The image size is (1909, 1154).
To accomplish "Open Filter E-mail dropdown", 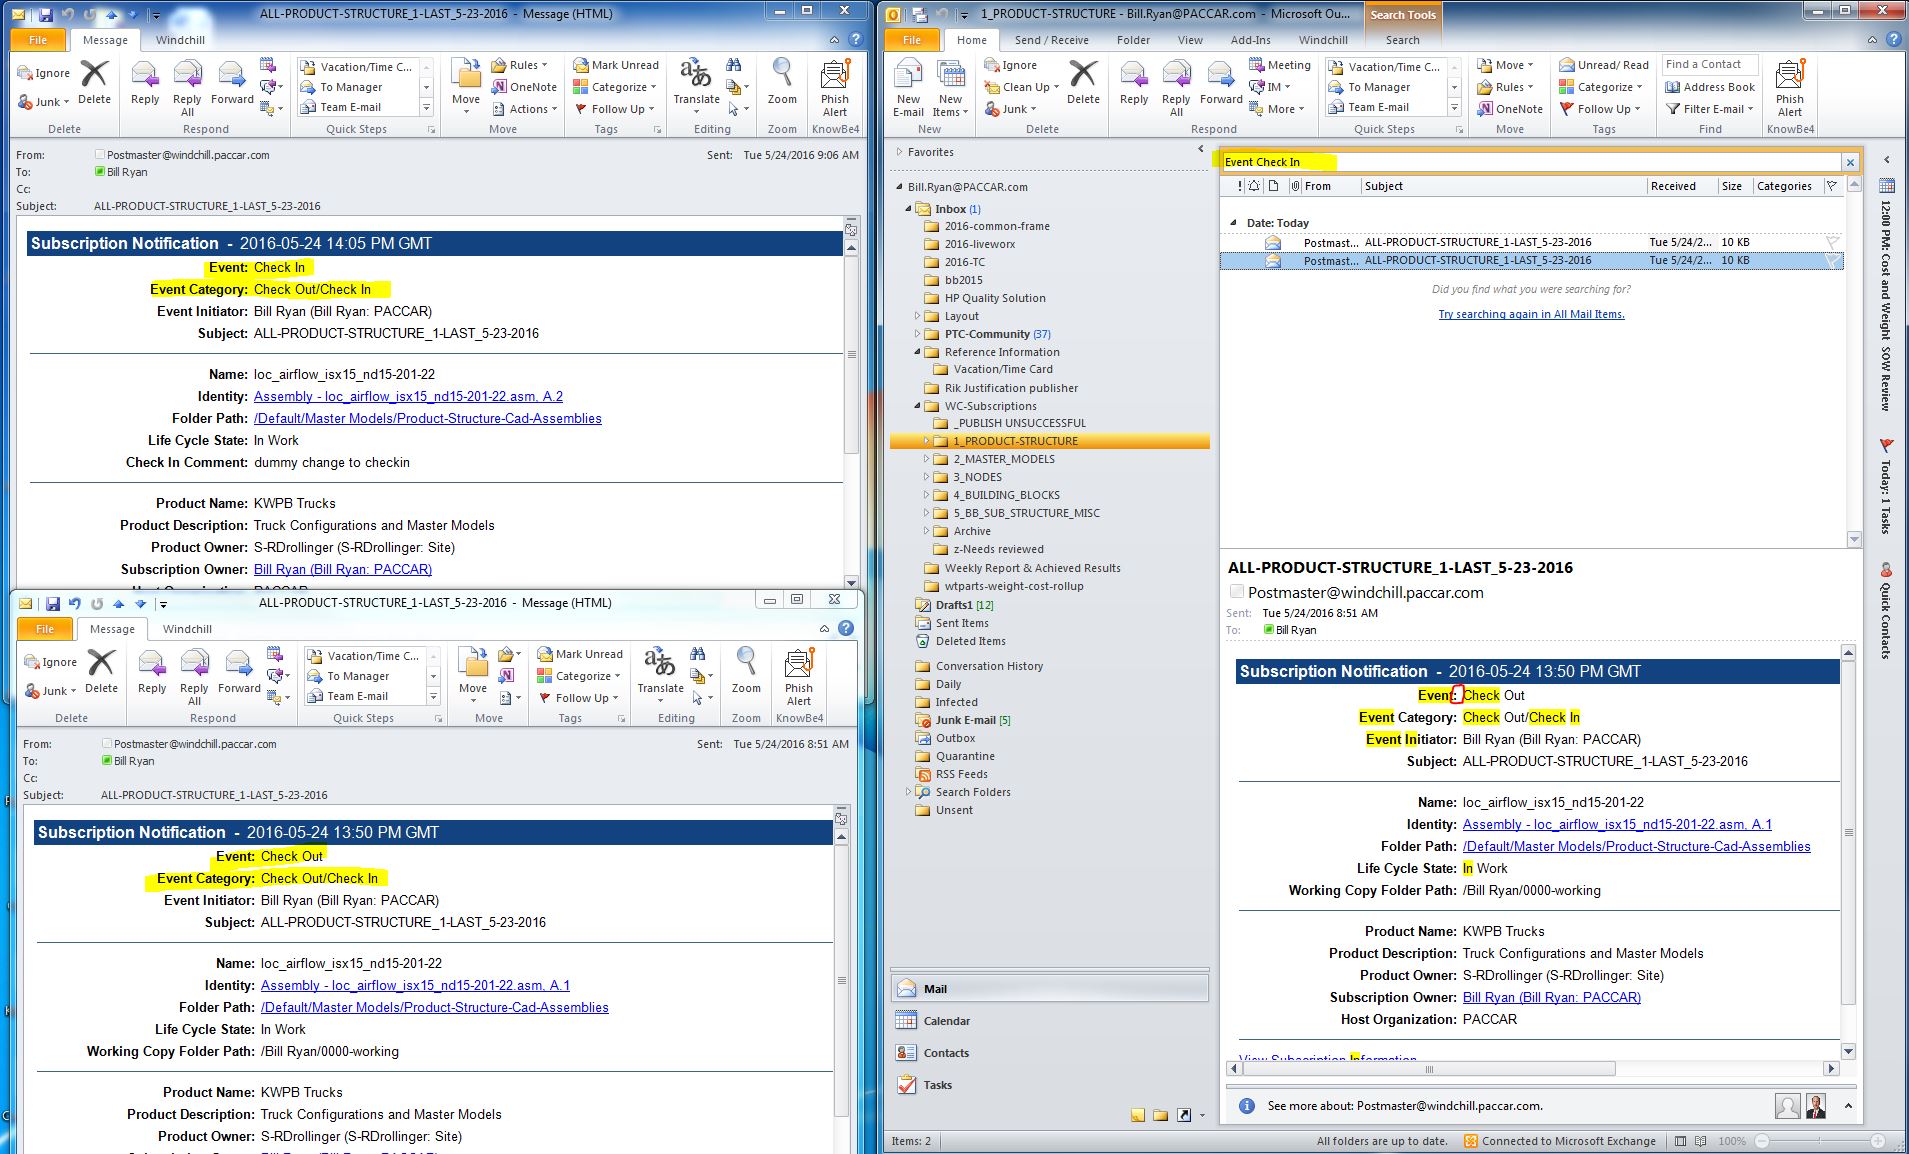I will [x=1710, y=109].
